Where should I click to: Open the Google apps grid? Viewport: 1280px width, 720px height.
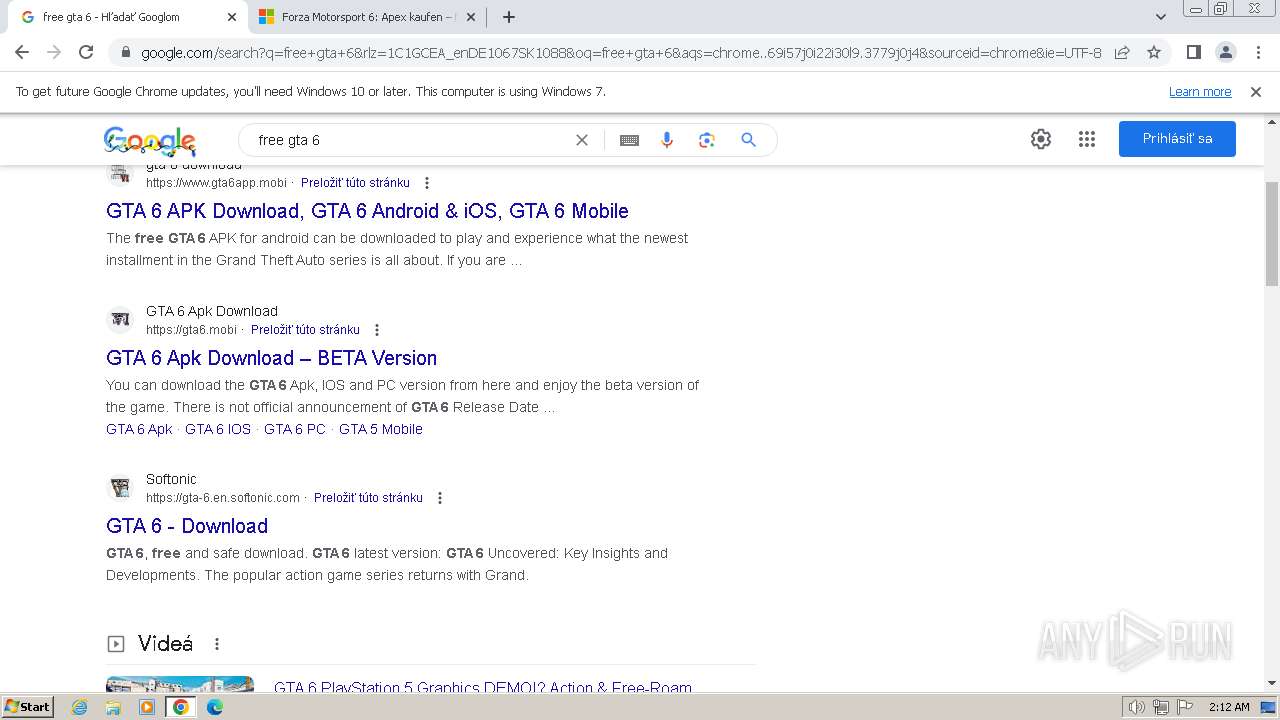1087,139
